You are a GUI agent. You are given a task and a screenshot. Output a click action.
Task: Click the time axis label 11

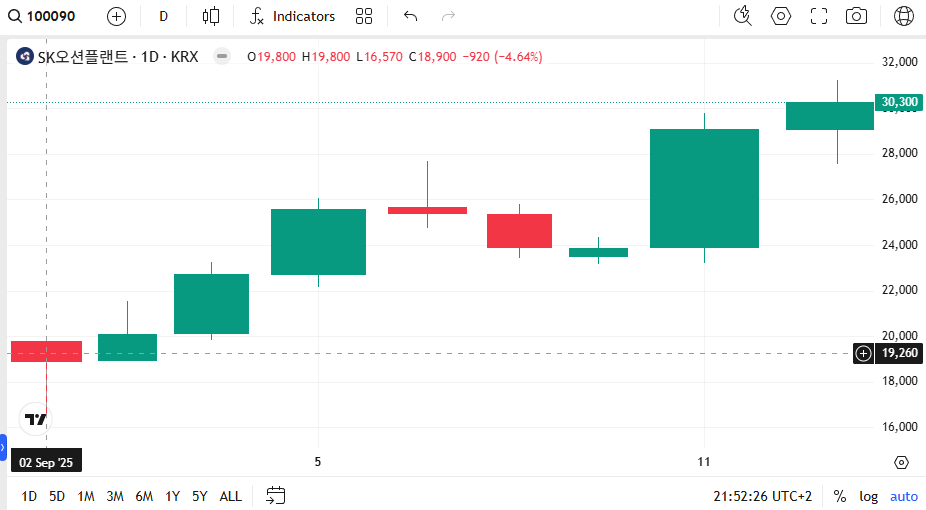703,462
